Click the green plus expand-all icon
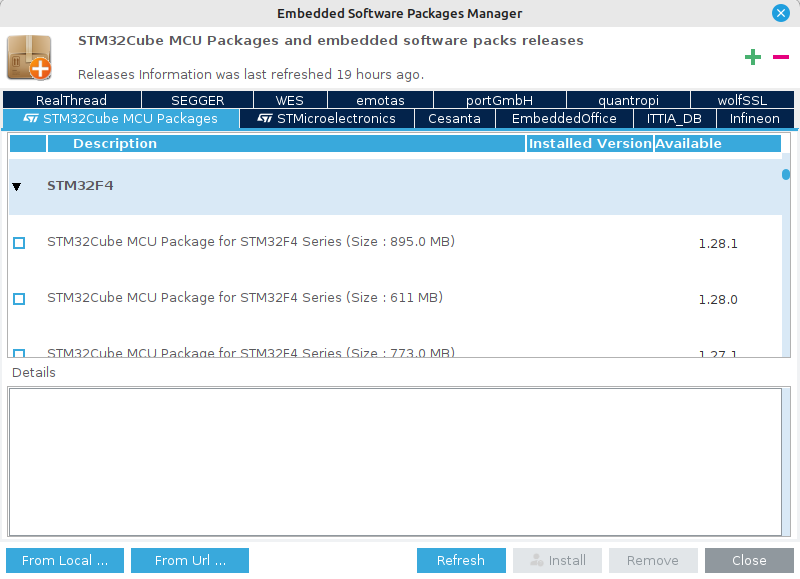The width and height of the screenshot is (800, 579). click(753, 57)
